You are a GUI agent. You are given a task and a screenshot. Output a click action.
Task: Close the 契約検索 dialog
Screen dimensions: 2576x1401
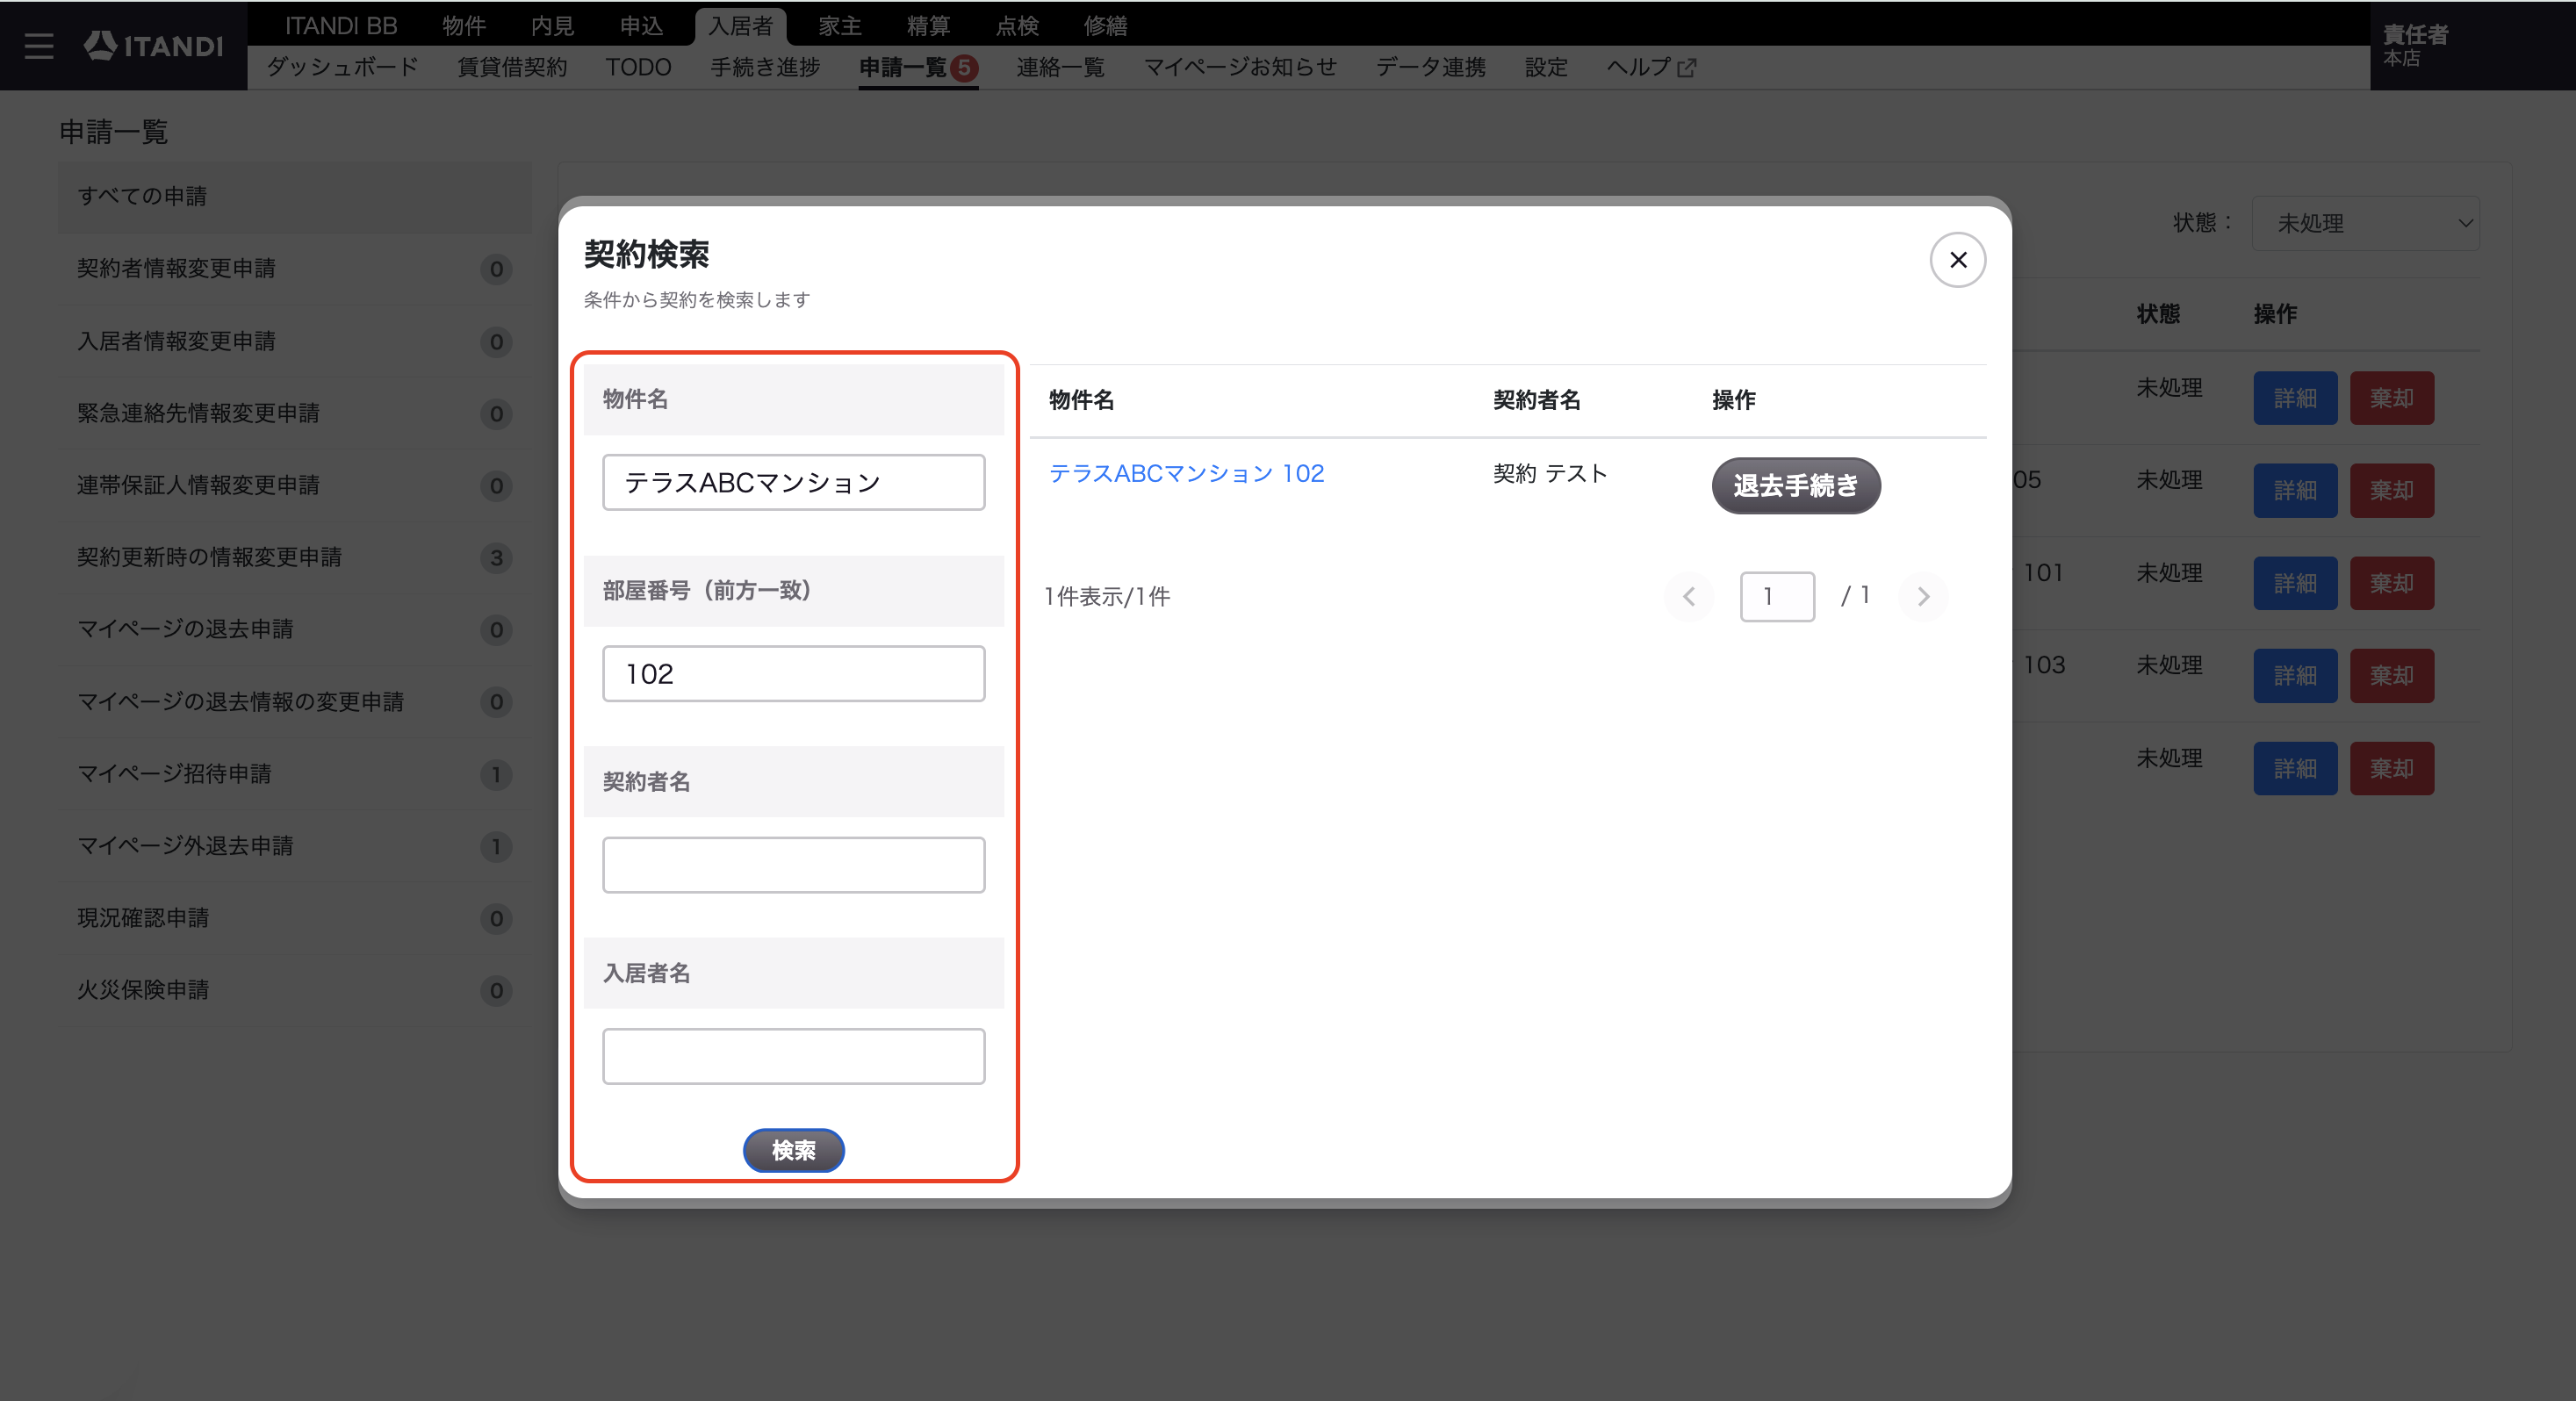coord(1957,260)
